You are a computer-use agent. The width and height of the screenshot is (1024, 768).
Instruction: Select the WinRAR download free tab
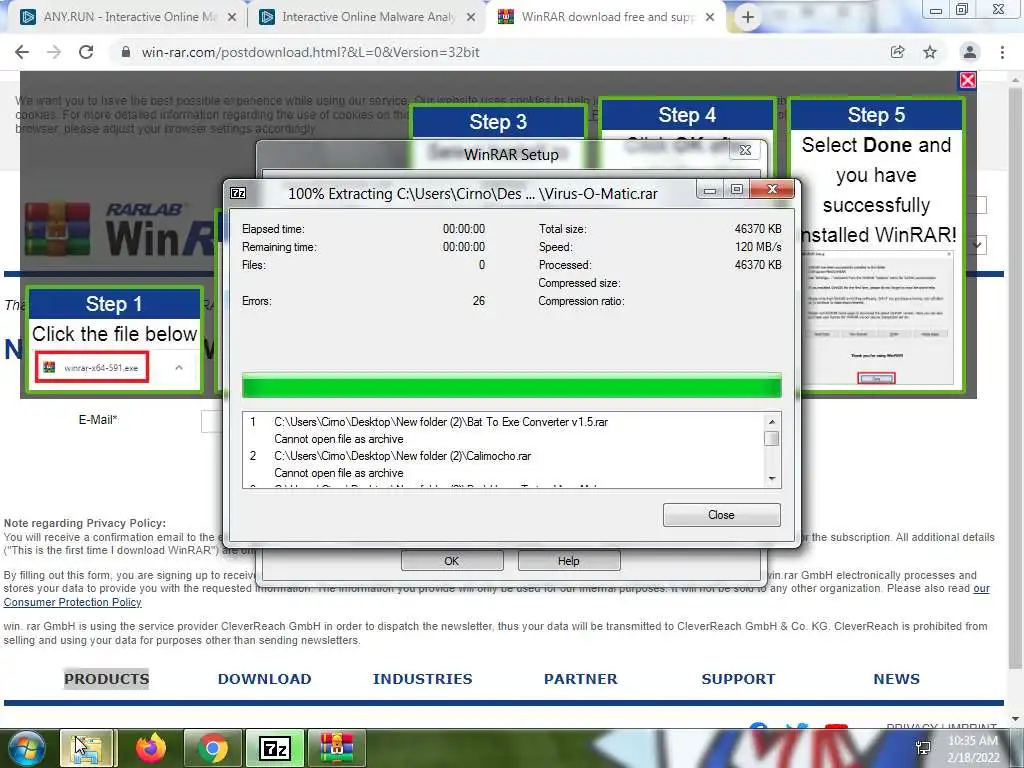tap(606, 17)
